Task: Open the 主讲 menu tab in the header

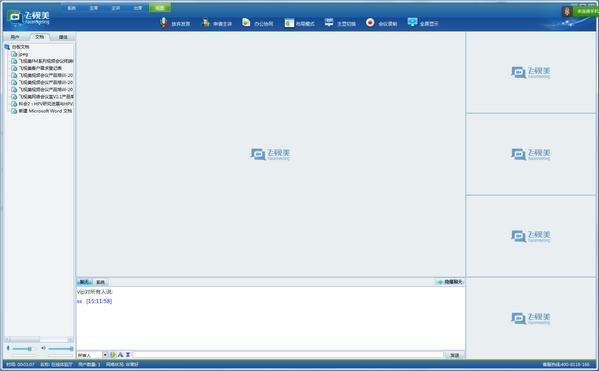Action: (116, 8)
